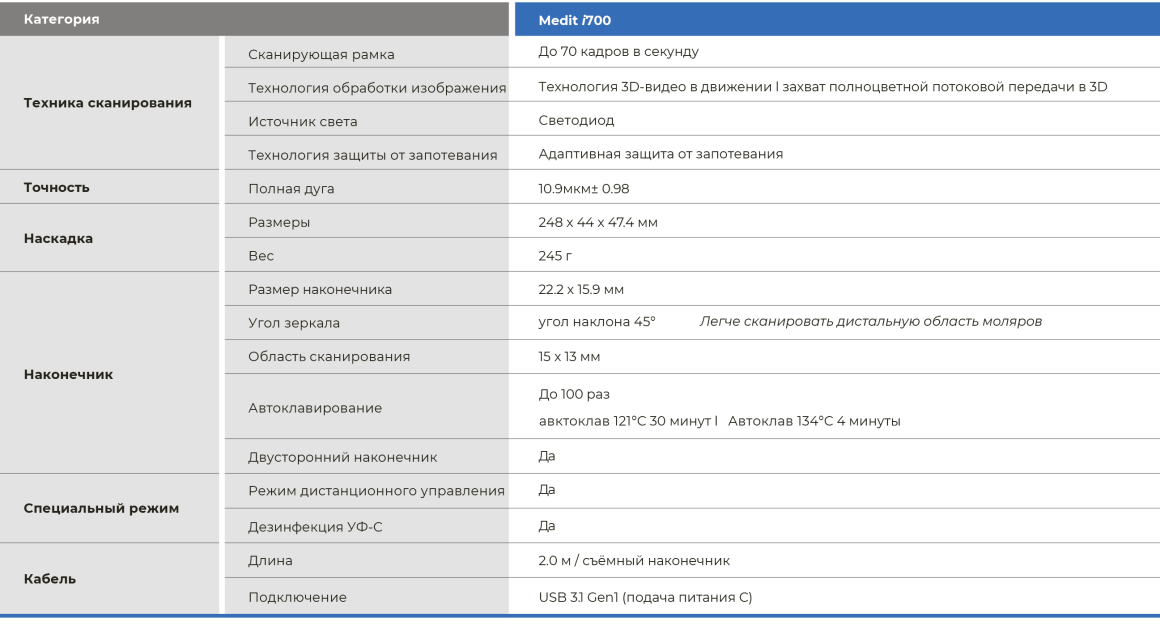Viewport: 1160px width, 626px height.
Task: Select the Категория header cell
Action: tap(254, 19)
